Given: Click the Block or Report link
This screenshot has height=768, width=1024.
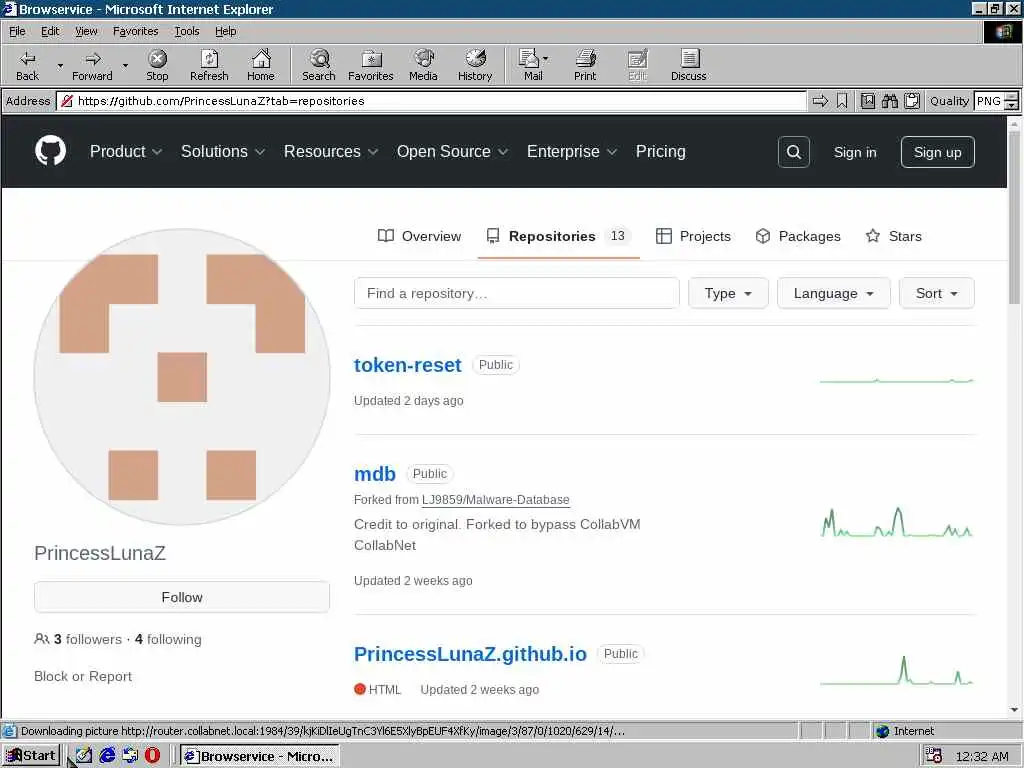Looking at the screenshot, I should point(83,677).
